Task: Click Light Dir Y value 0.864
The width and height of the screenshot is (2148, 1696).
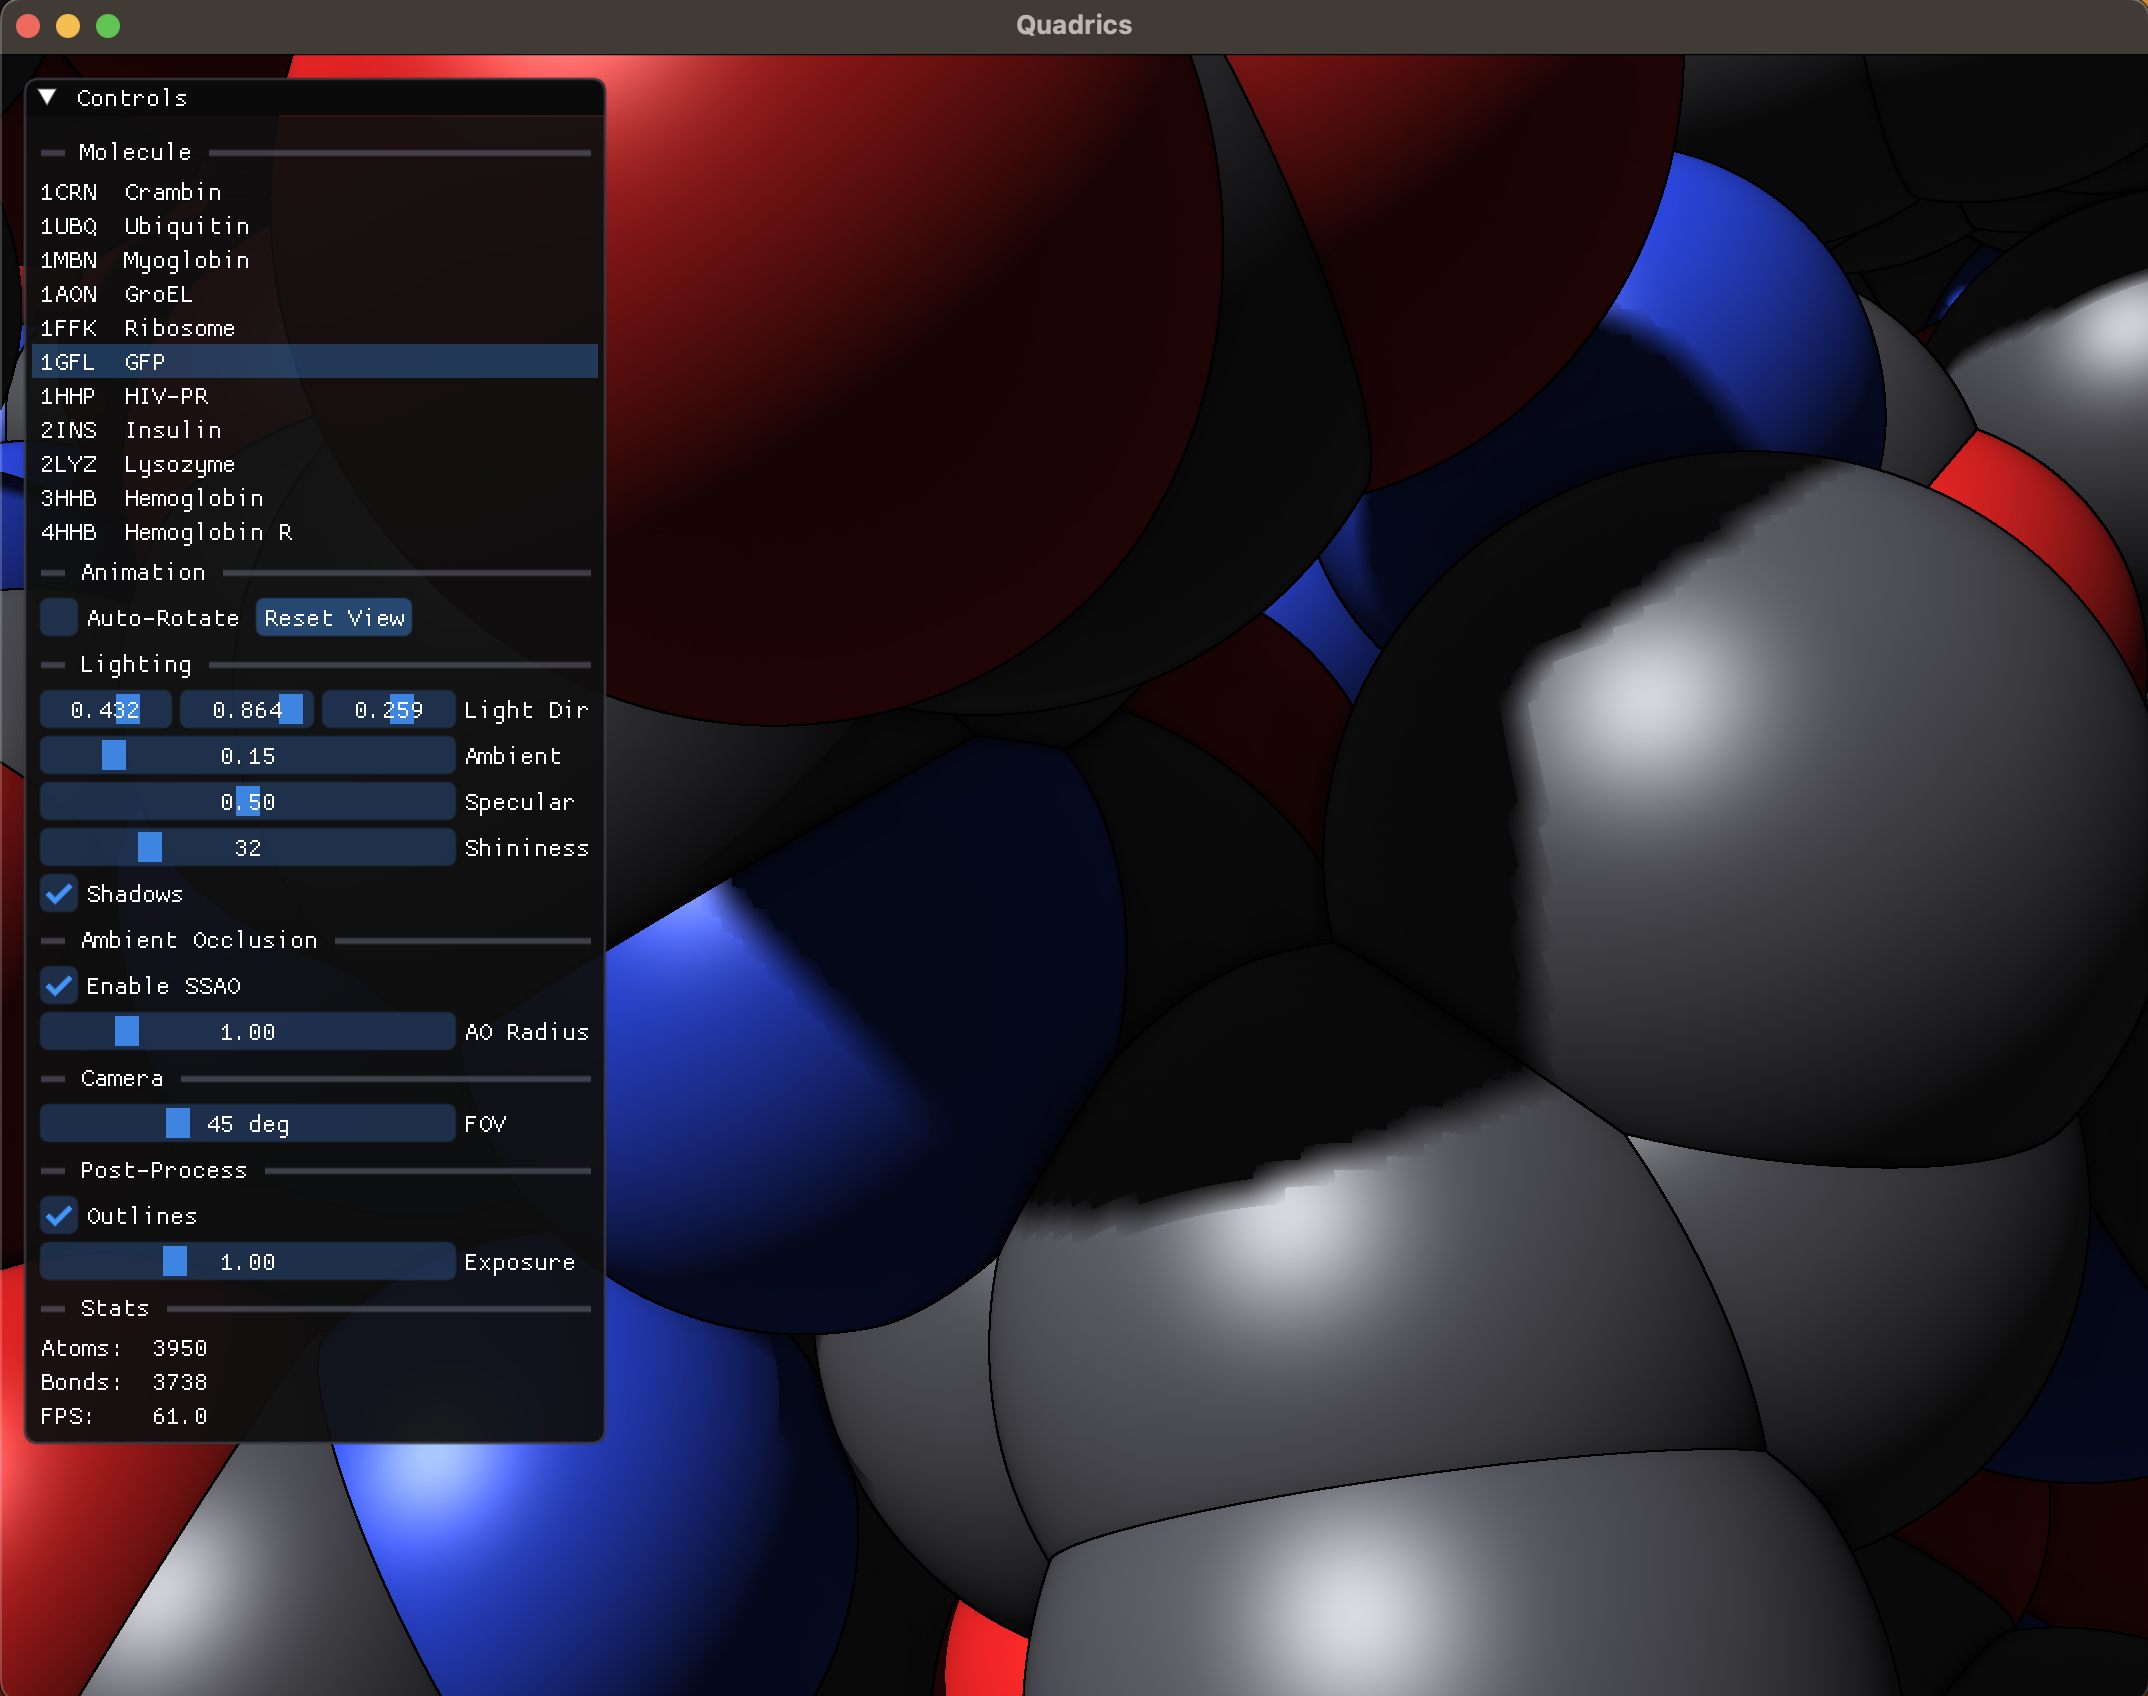Action: tap(248, 710)
